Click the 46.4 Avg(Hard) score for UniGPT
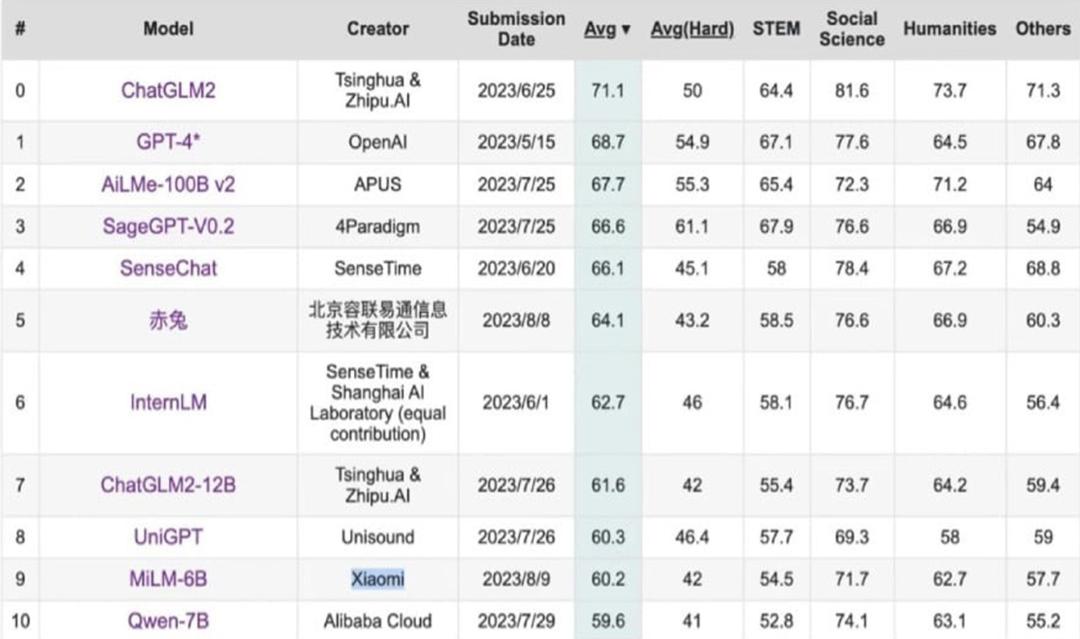This screenshot has width=1080, height=639. [692, 537]
